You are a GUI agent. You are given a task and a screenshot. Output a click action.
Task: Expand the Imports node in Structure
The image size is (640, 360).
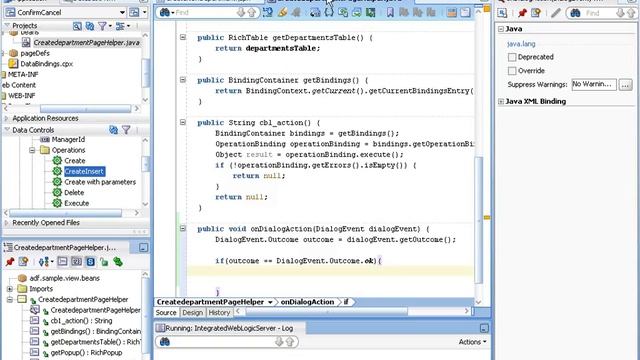(x=10, y=289)
